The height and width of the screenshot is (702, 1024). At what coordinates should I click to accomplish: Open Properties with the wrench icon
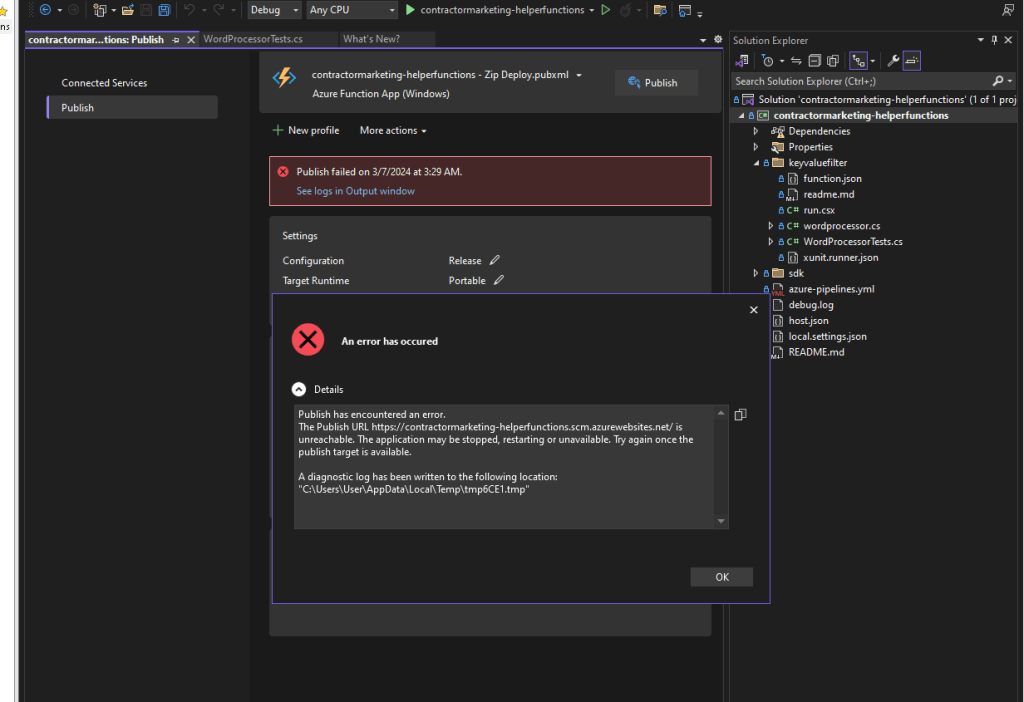[893, 61]
